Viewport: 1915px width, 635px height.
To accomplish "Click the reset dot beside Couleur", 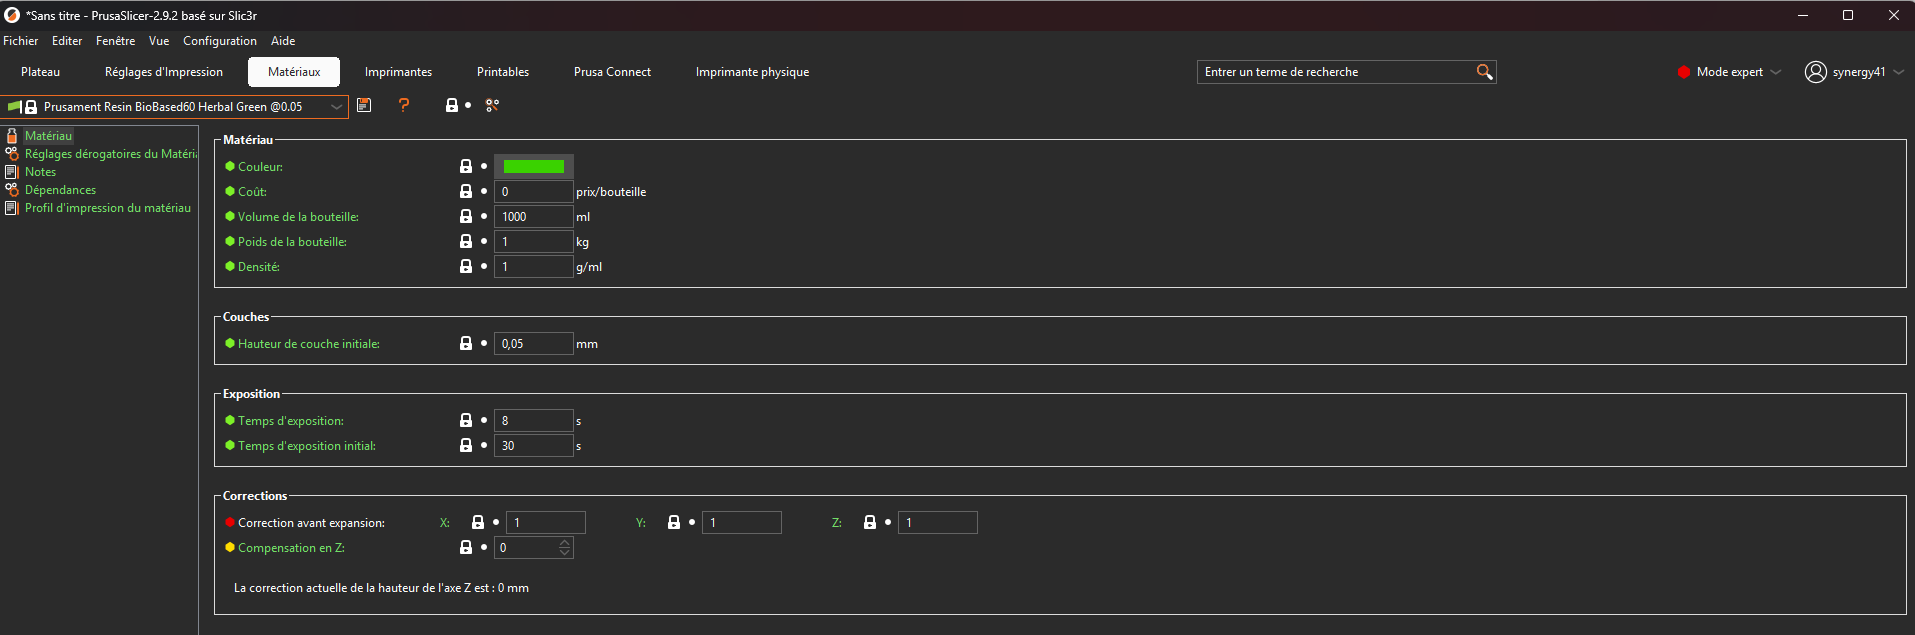I will coord(484,166).
